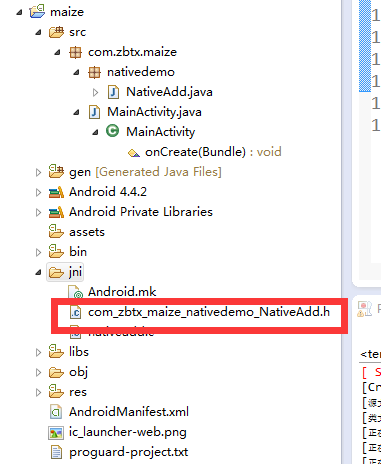Viewport: 381px width, 464px height.
Task: Click the Android.mk file icon
Action: (x=75, y=292)
